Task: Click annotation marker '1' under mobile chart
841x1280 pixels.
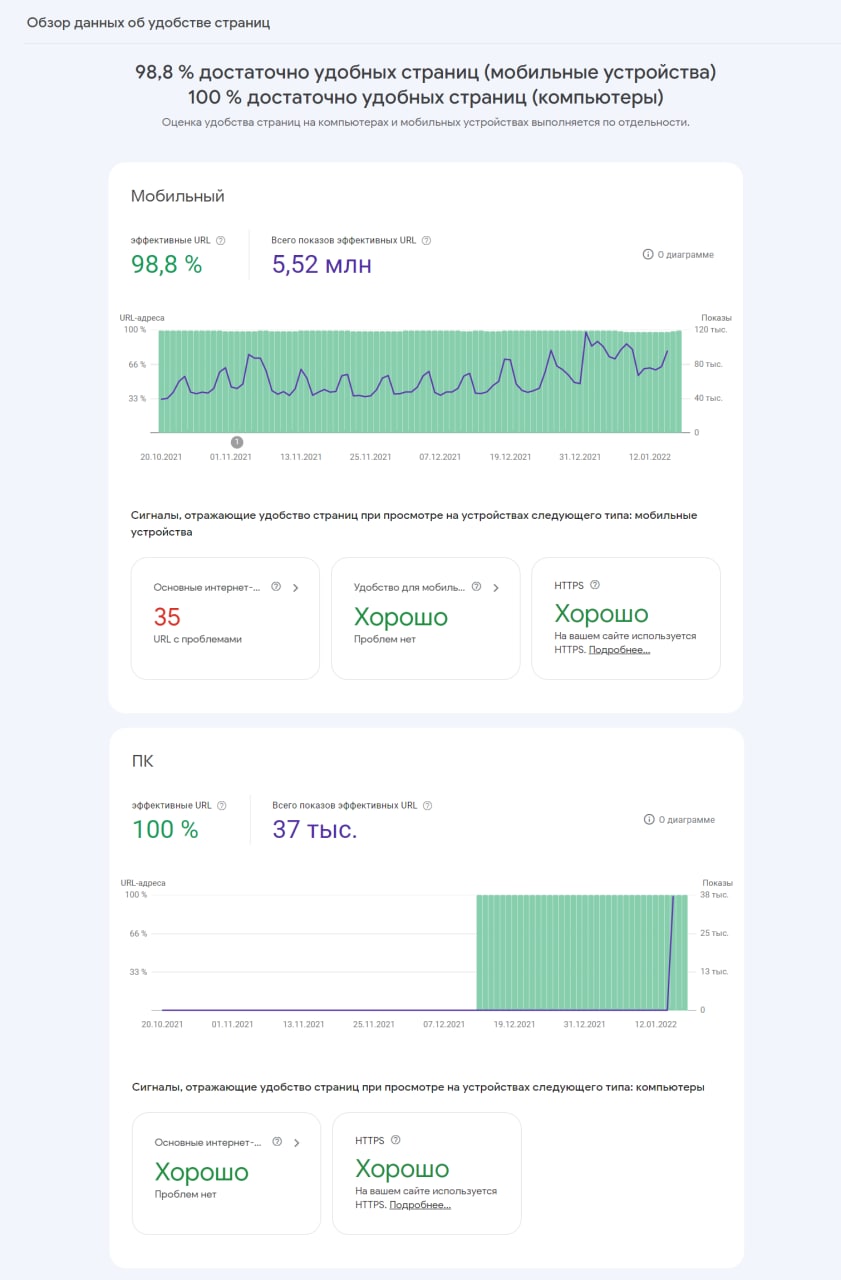Action: point(237,441)
